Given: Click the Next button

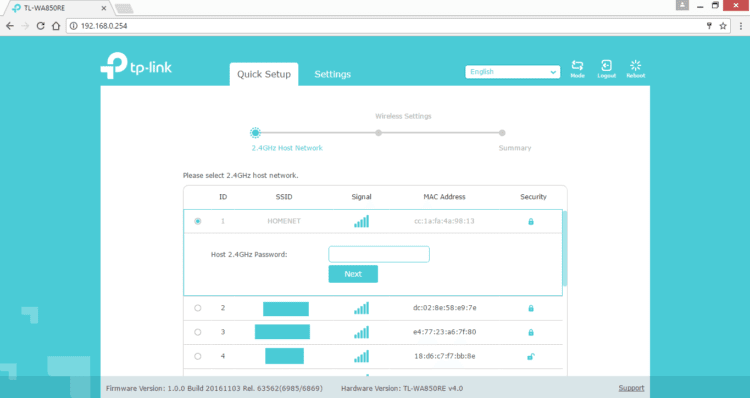Looking at the screenshot, I should pyautogui.click(x=353, y=274).
